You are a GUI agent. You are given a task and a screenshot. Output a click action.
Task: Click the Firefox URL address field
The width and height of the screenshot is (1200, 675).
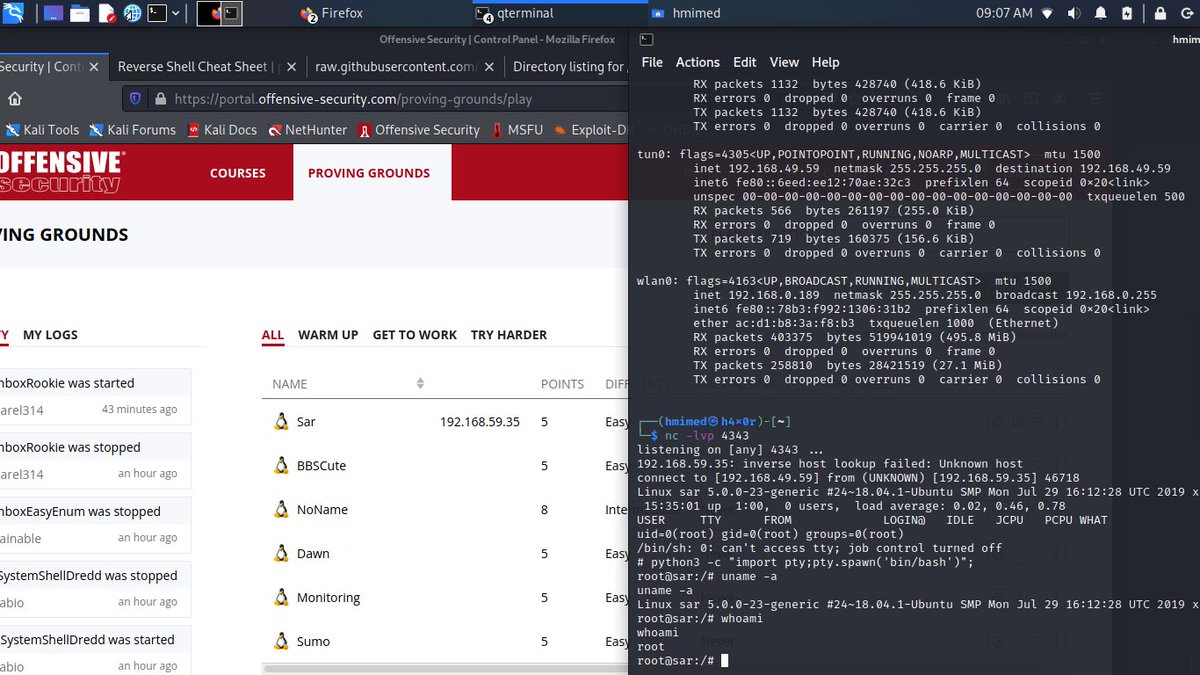tap(375, 99)
